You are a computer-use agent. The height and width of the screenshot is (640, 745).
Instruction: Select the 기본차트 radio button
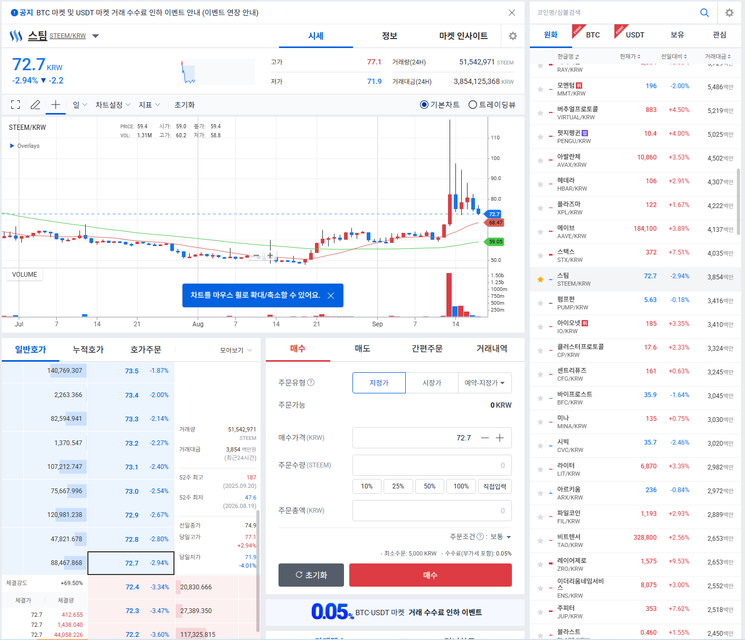point(424,105)
